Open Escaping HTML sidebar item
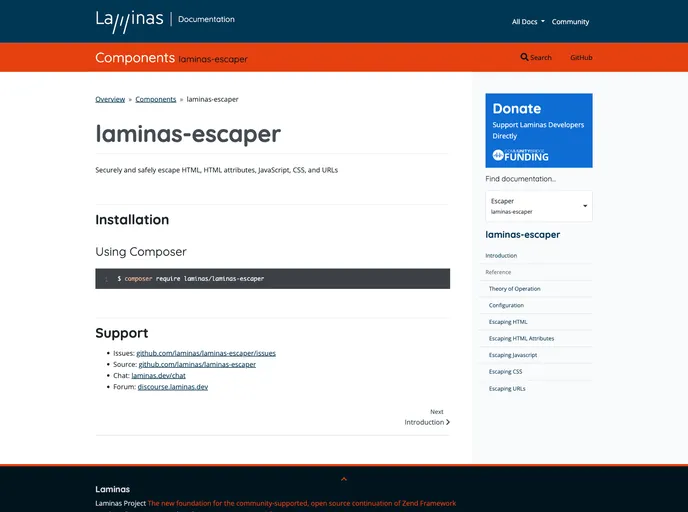This screenshot has width=688, height=512. point(508,322)
